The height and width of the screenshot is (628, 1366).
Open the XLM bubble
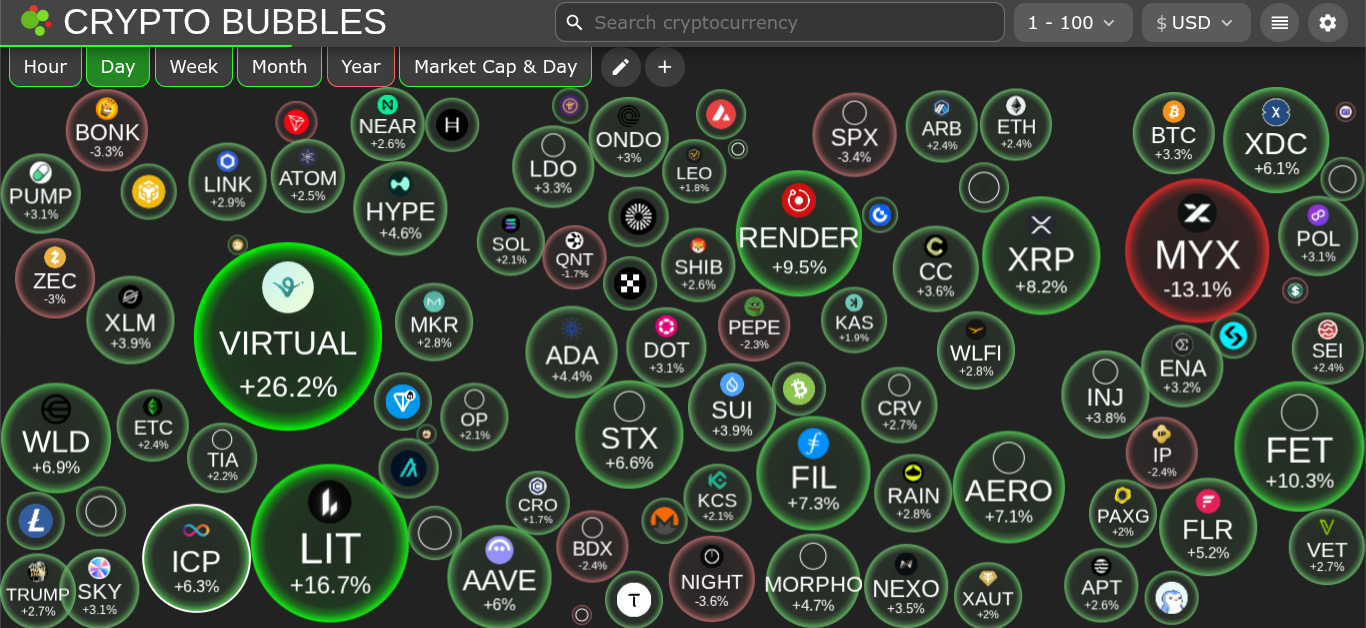click(x=130, y=319)
